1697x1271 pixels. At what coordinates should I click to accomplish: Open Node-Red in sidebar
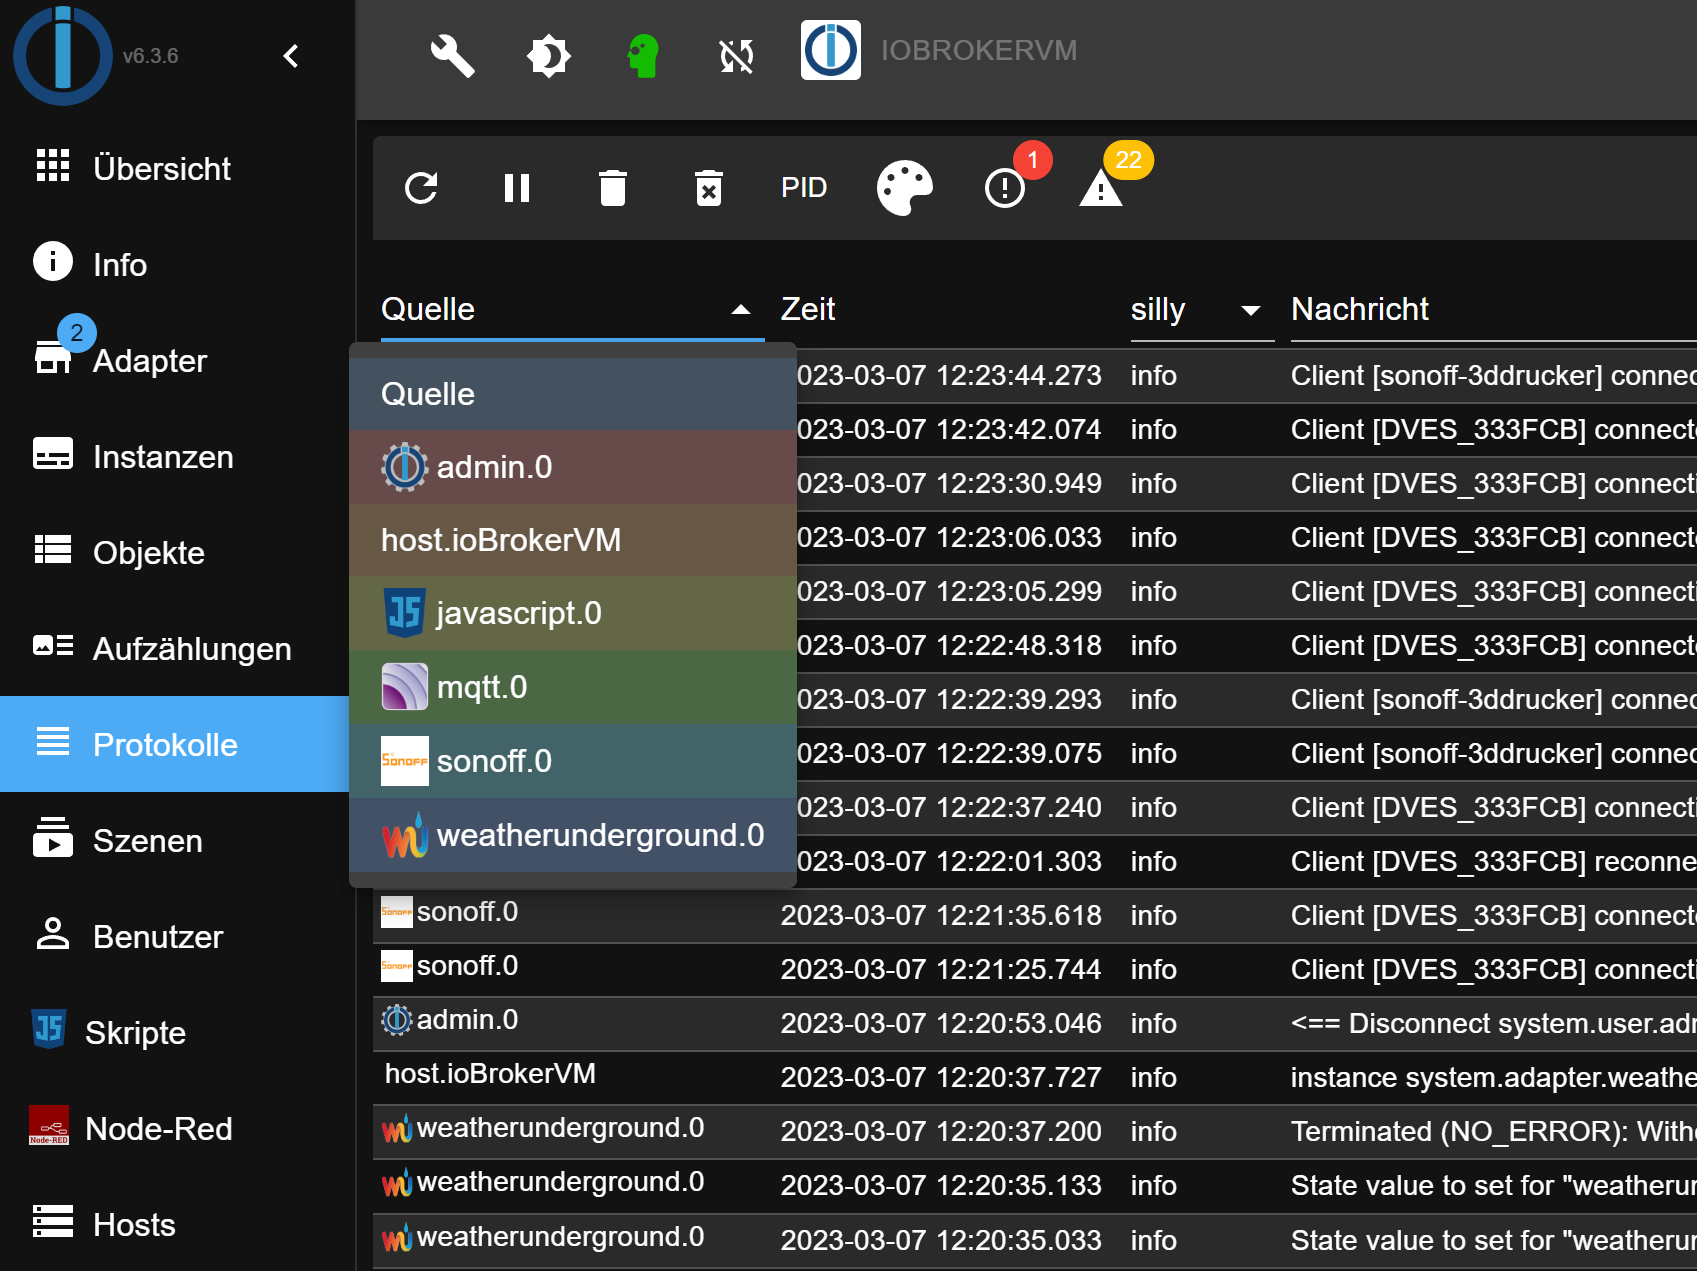pos(175,1128)
